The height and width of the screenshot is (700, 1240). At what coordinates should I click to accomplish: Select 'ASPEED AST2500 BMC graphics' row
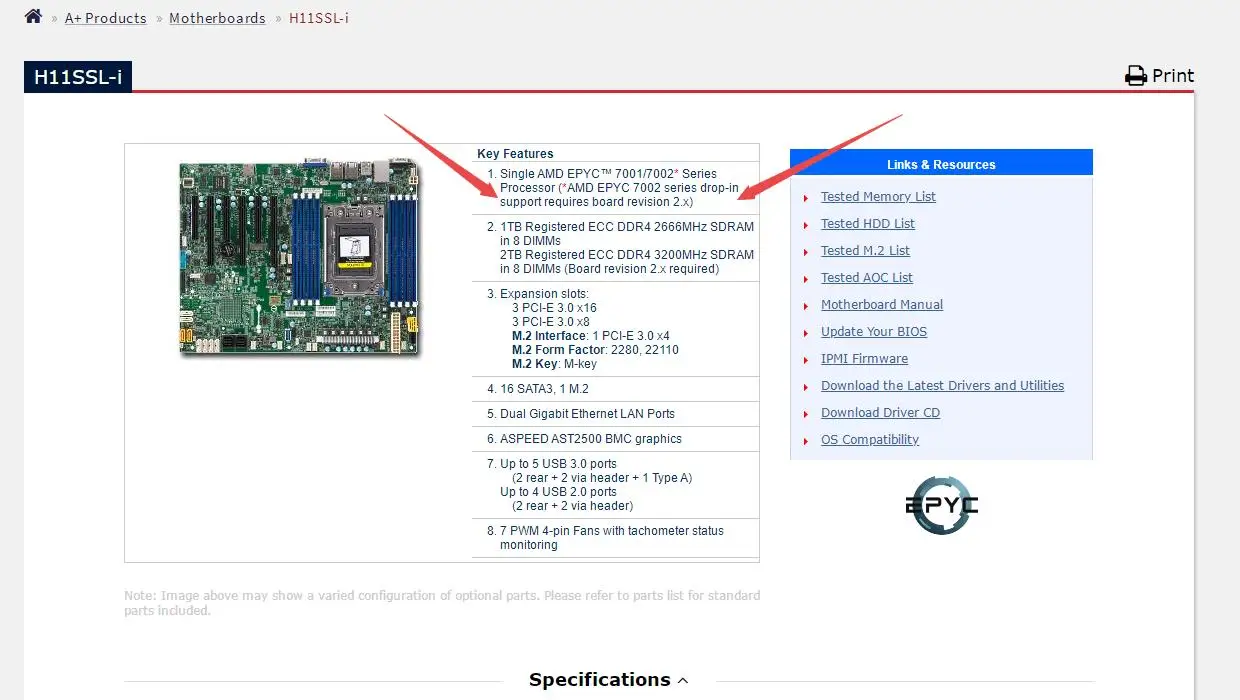(615, 439)
